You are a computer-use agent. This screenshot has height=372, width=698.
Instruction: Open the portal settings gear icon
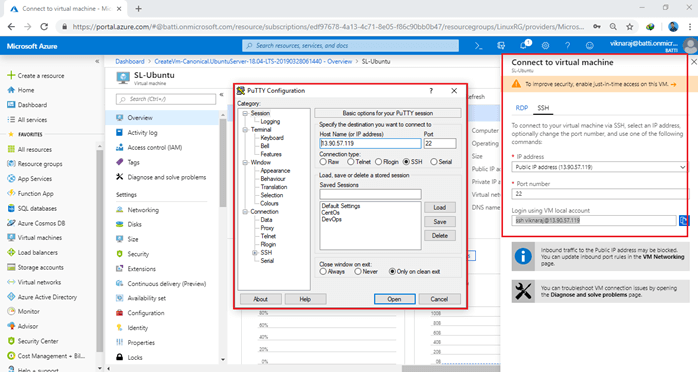[x=545, y=46]
